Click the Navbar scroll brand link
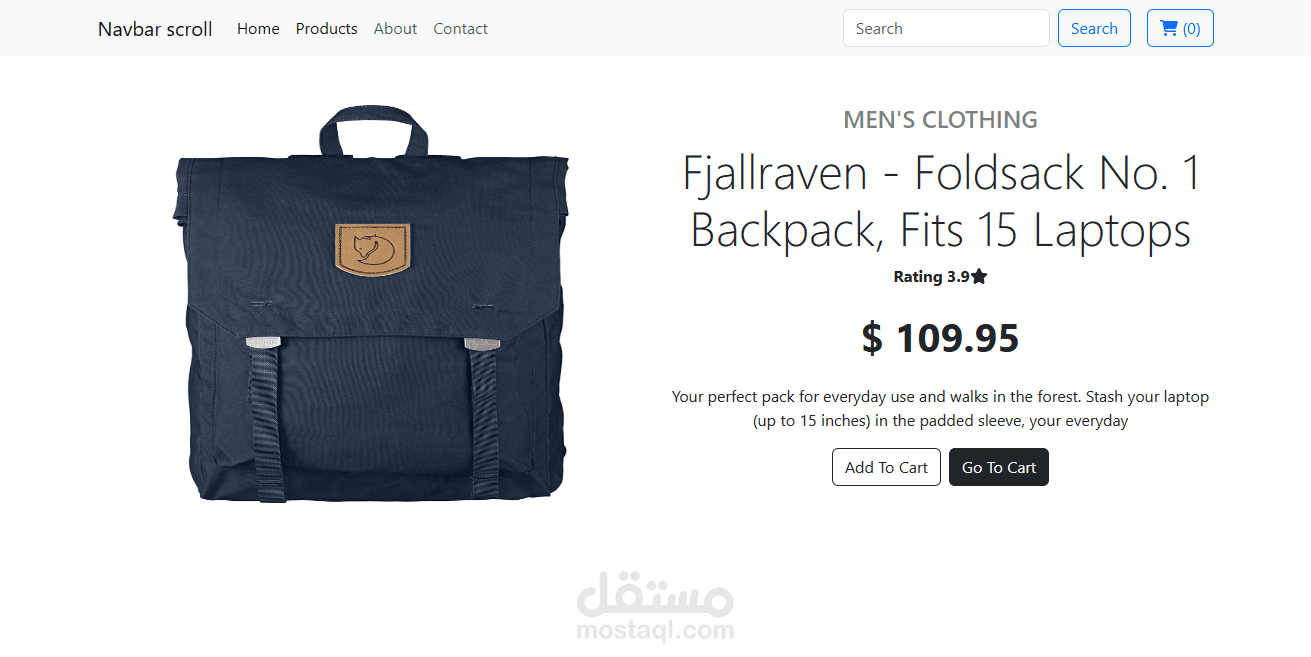 click(x=155, y=29)
